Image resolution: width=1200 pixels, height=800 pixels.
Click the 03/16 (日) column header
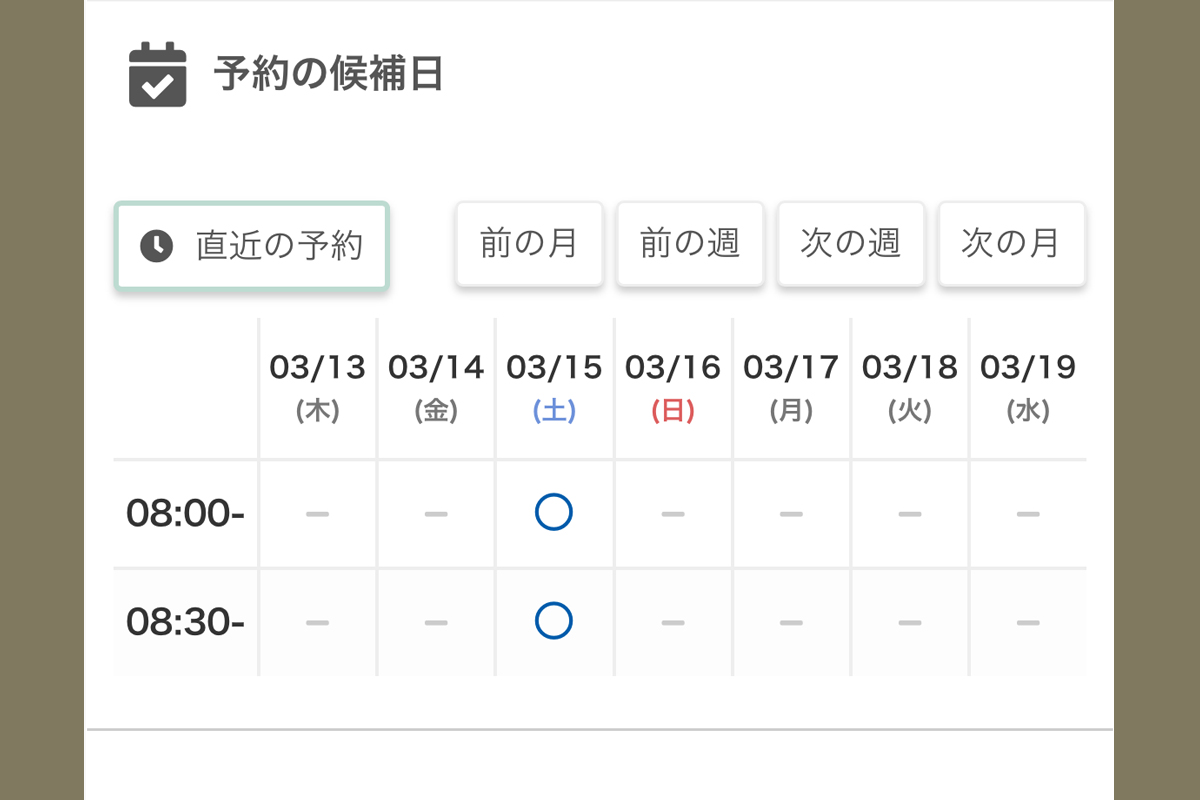(x=673, y=388)
